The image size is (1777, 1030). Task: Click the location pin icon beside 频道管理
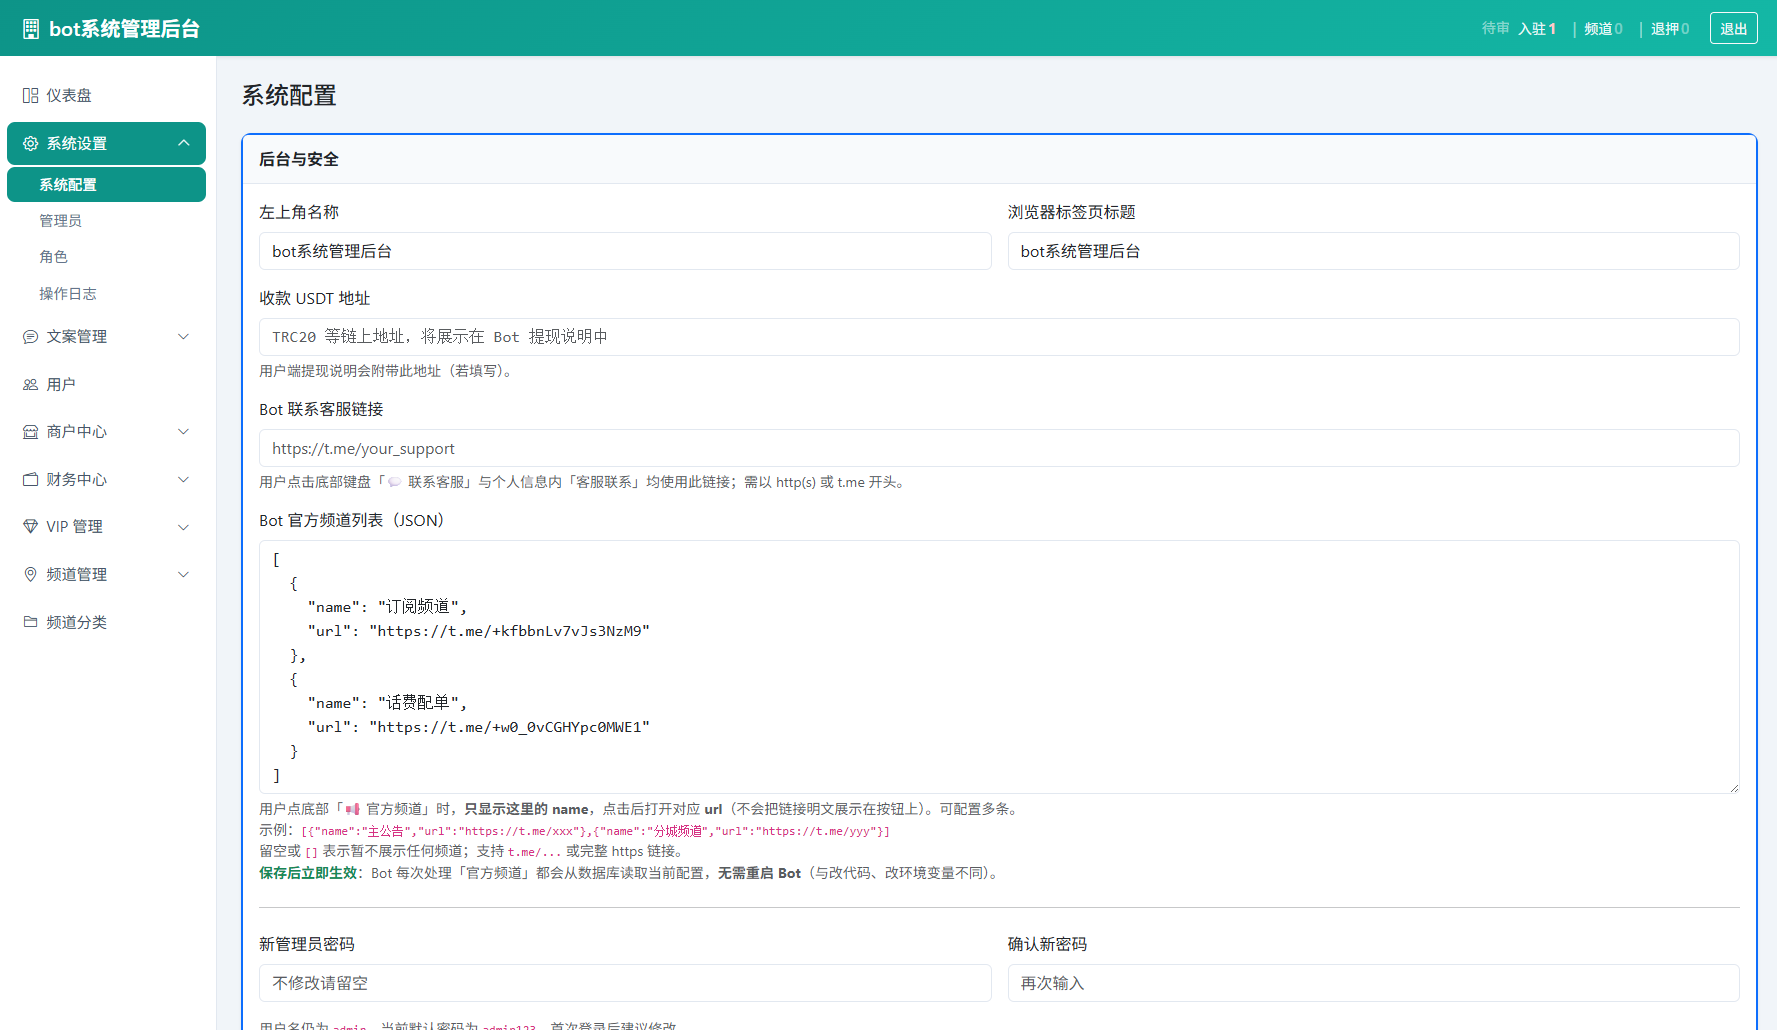31,575
